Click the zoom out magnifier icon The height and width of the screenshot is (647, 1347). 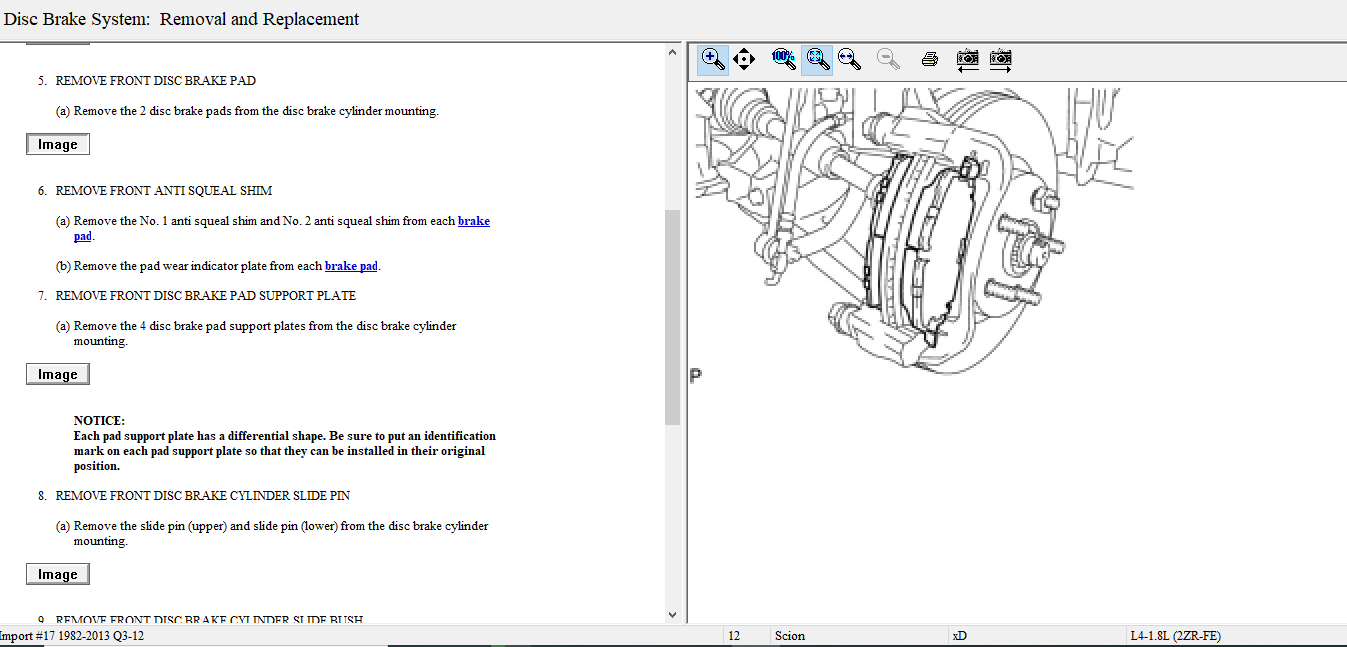[887, 59]
